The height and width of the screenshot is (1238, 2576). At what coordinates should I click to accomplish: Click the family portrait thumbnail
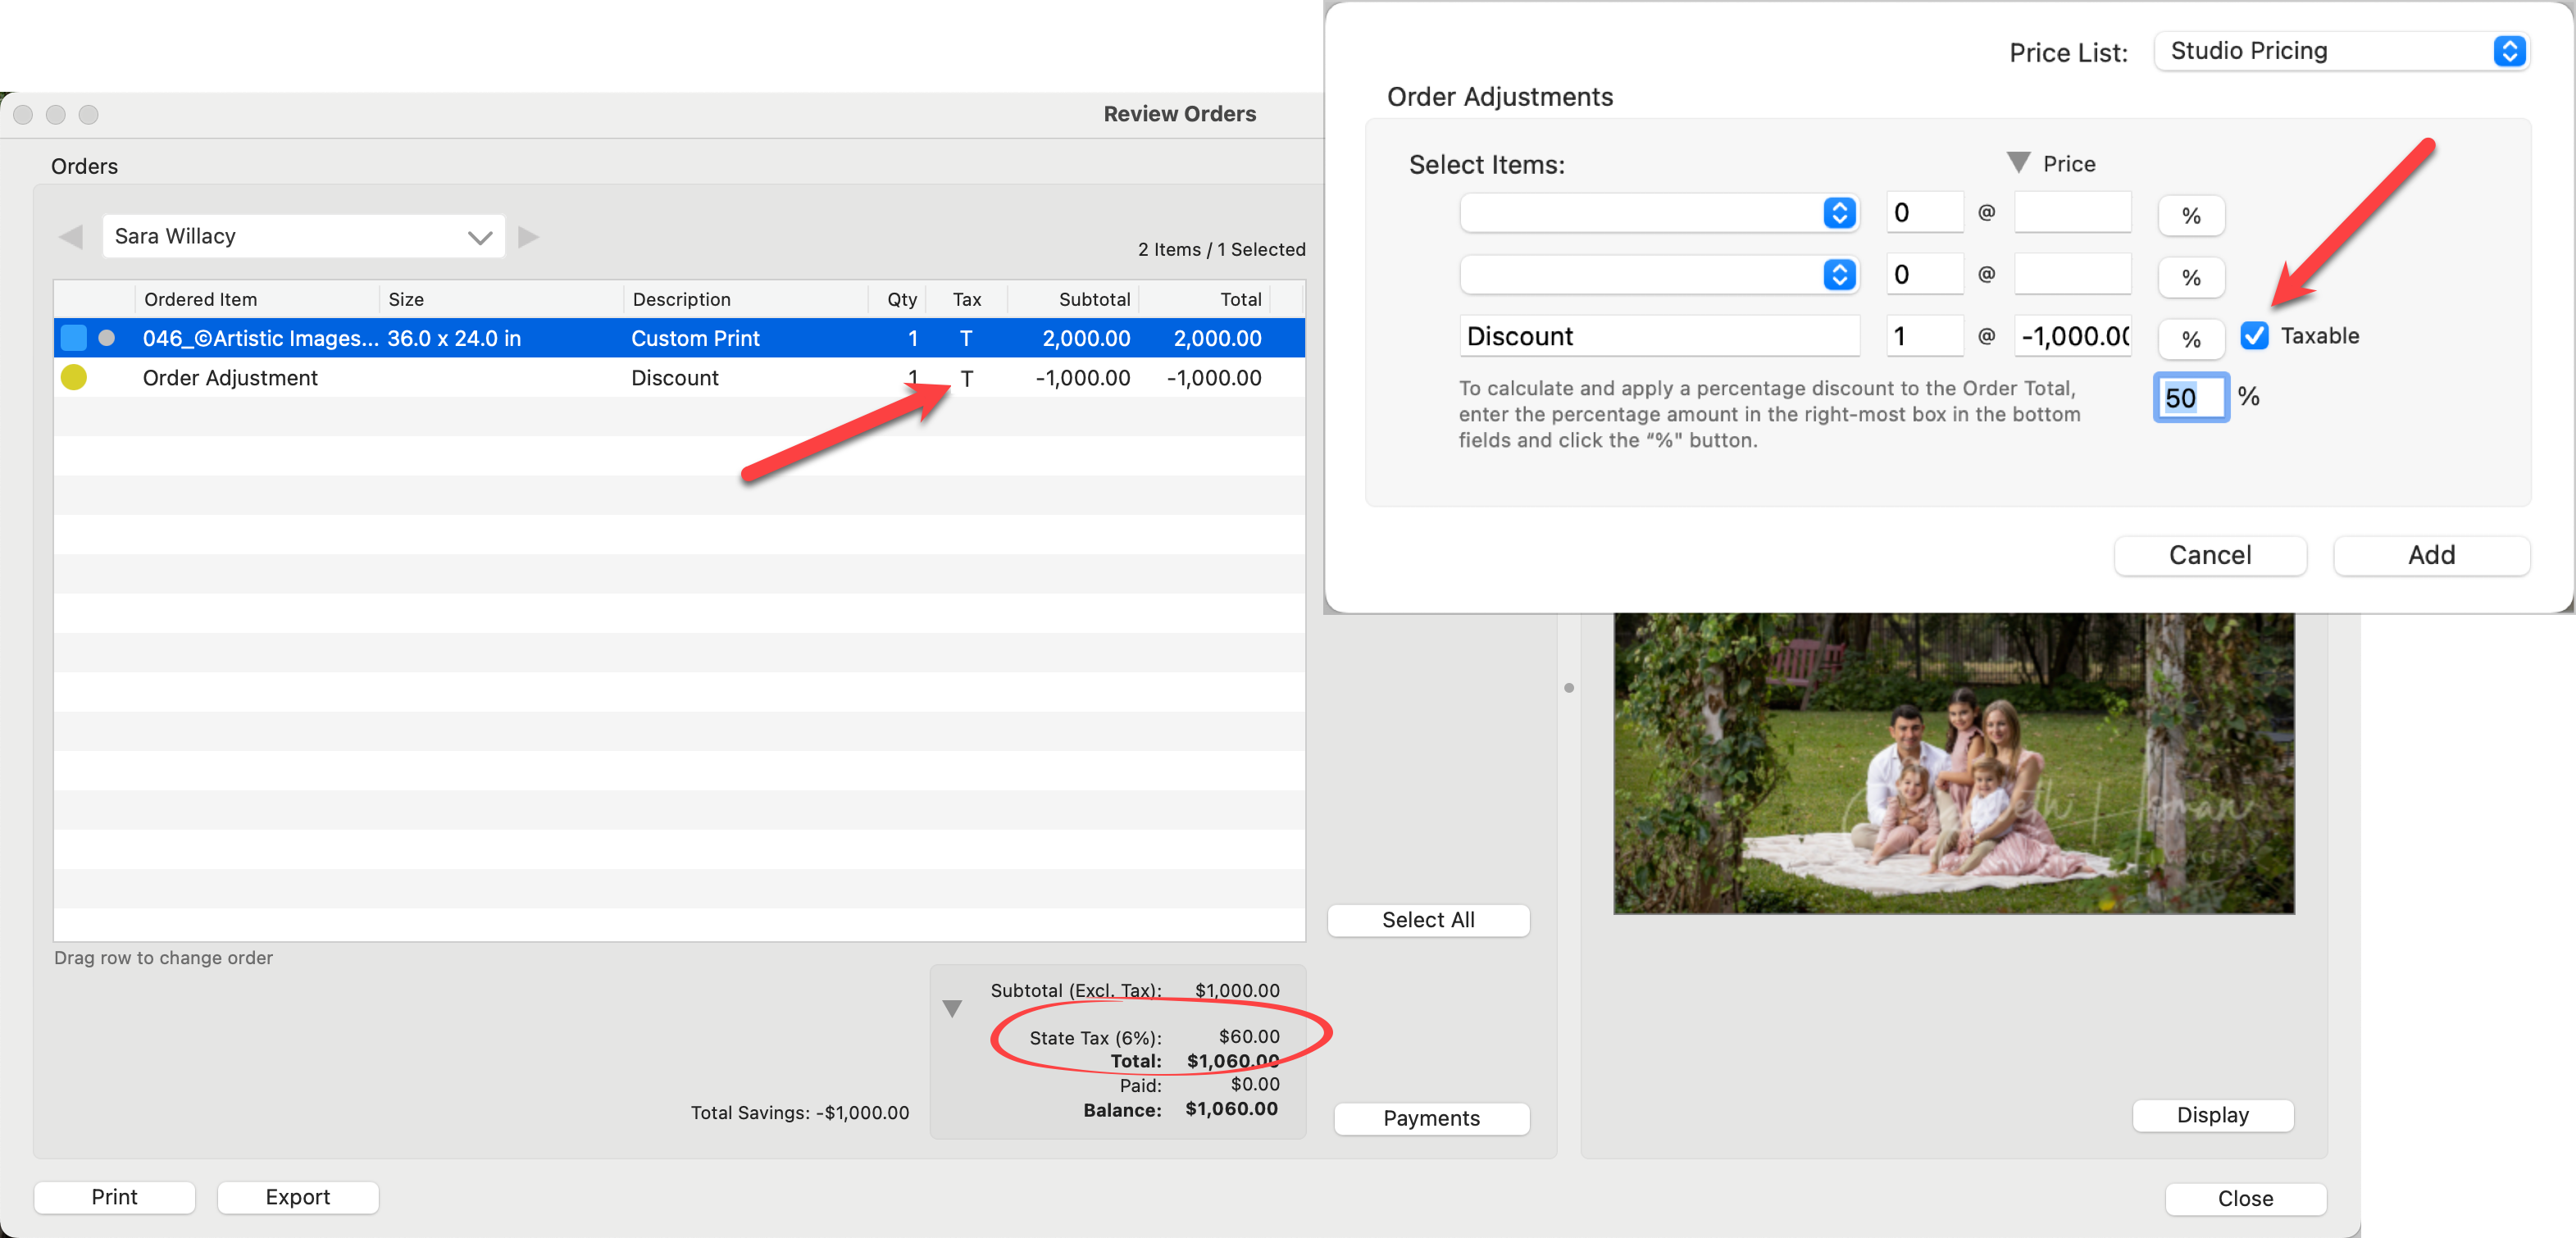1952,762
